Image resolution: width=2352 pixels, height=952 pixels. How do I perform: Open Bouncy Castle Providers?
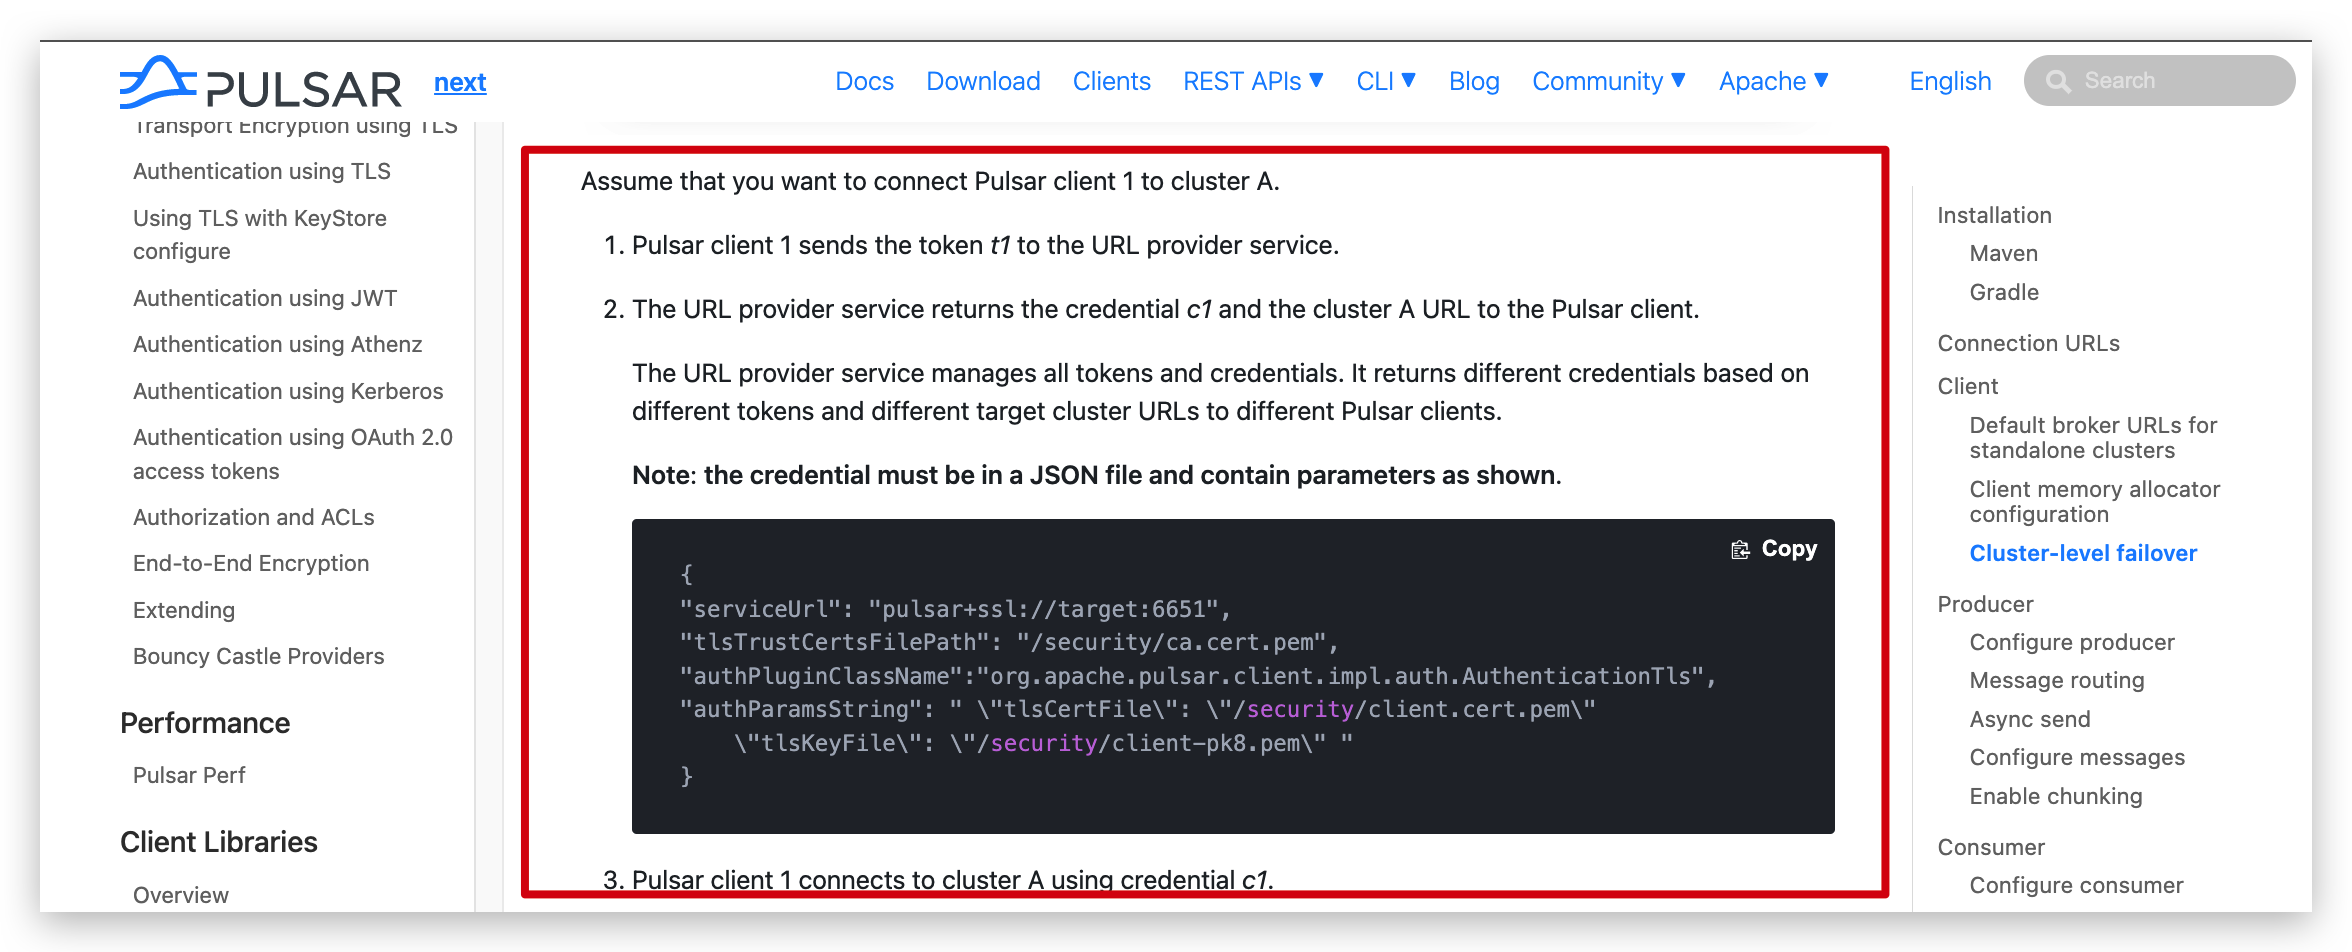[x=258, y=656]
